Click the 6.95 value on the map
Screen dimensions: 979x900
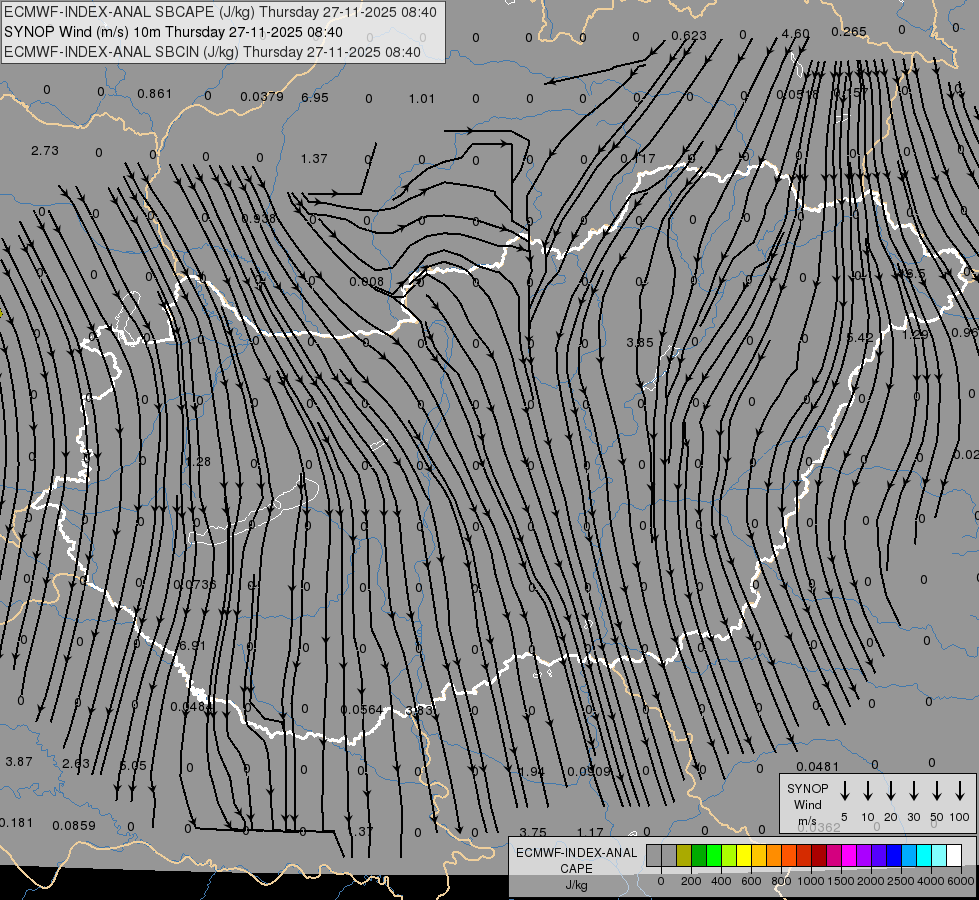(314, 98)
